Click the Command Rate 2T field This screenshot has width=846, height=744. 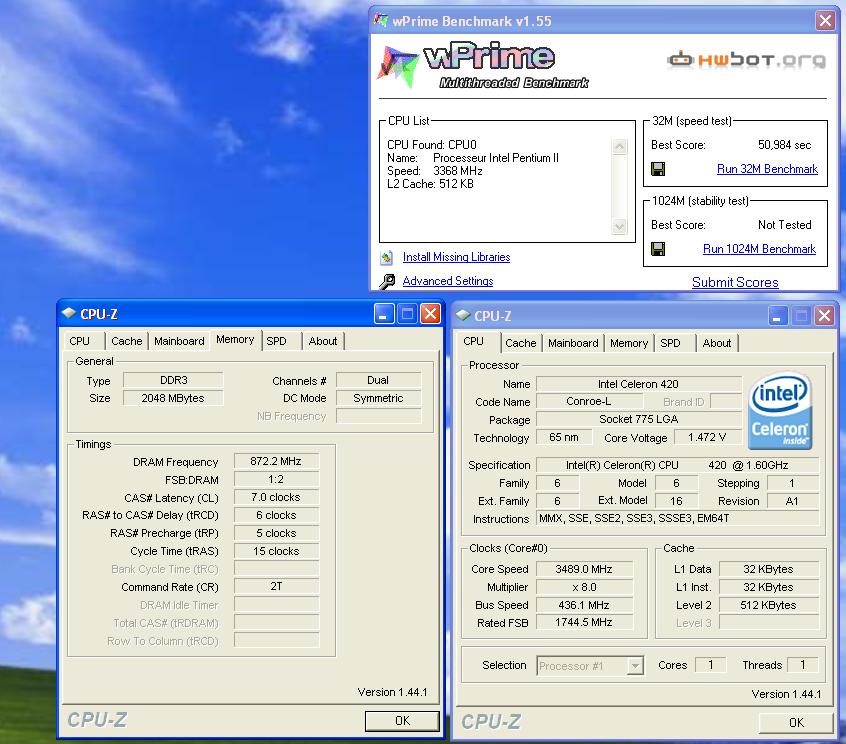(276, 586)
